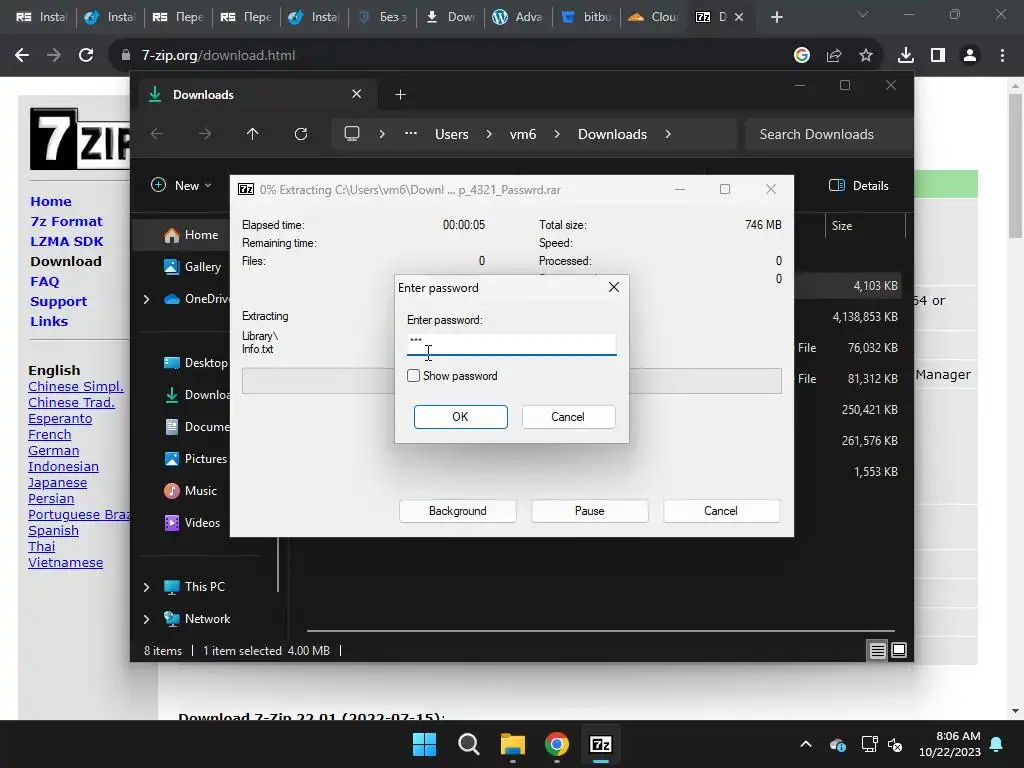
Task: Open Chrome tab search dropdown arrow
Action: (863, 15)
